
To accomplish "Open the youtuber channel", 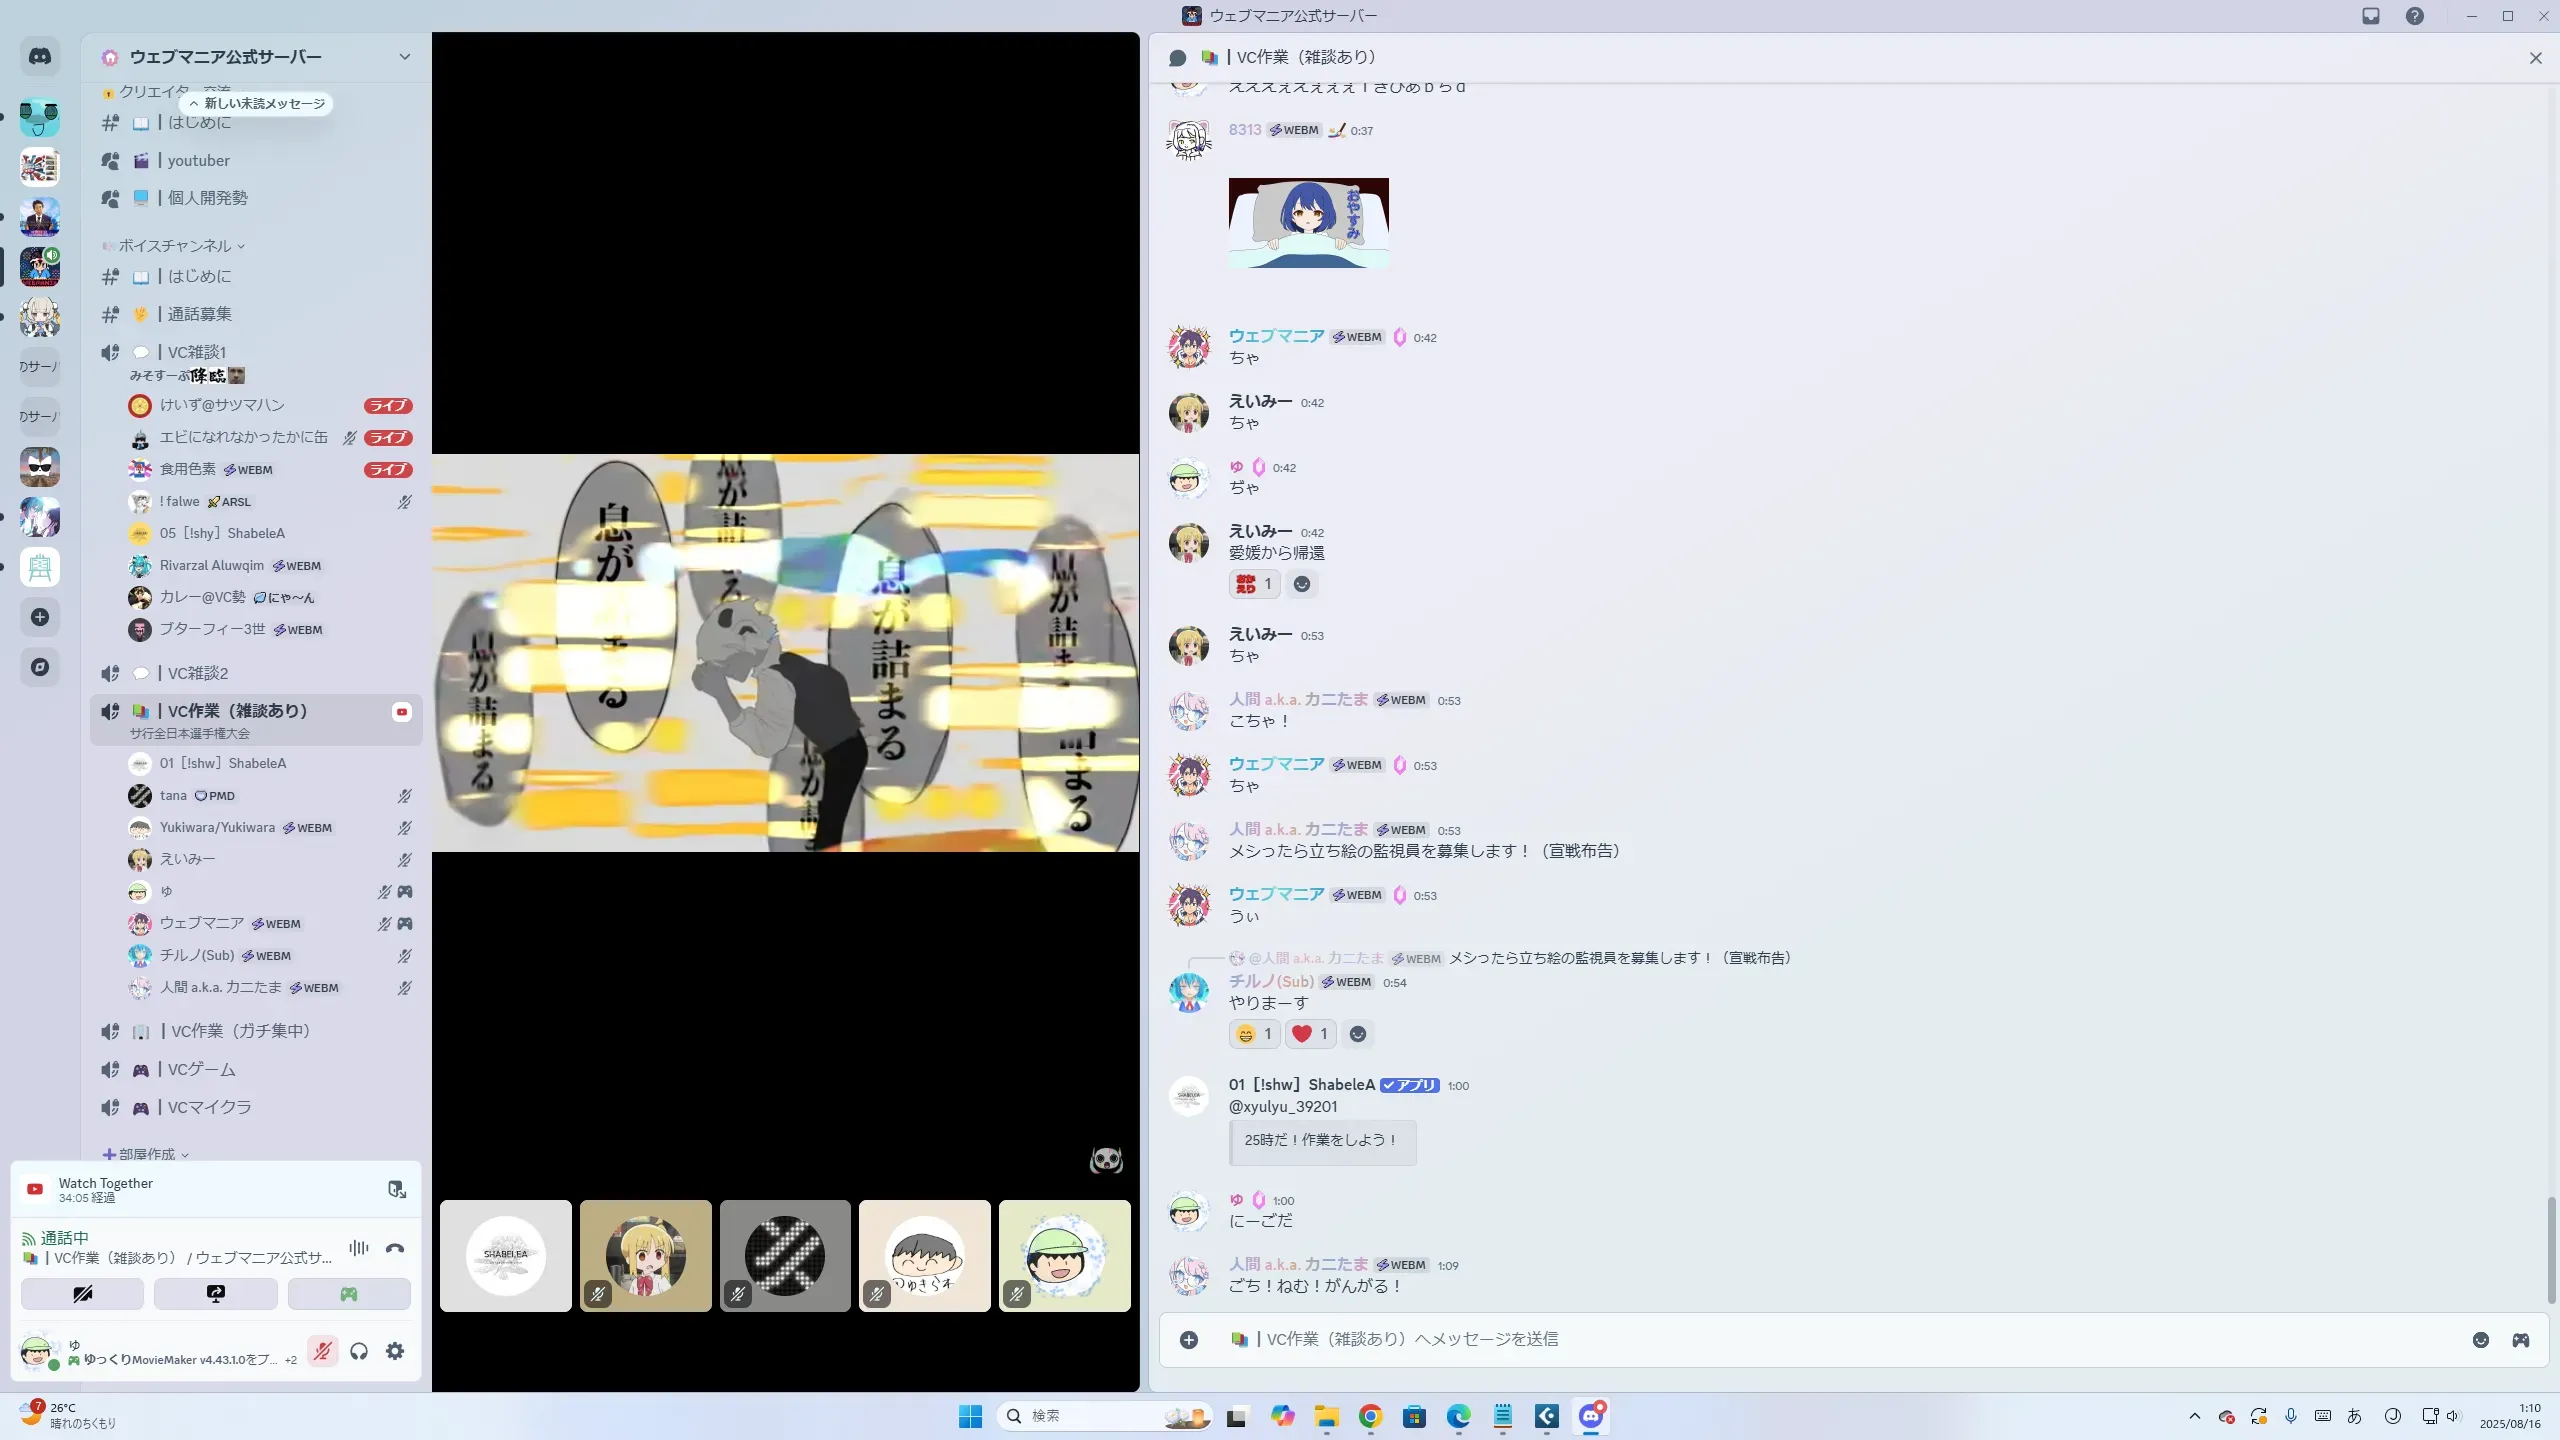I will 198,160.
